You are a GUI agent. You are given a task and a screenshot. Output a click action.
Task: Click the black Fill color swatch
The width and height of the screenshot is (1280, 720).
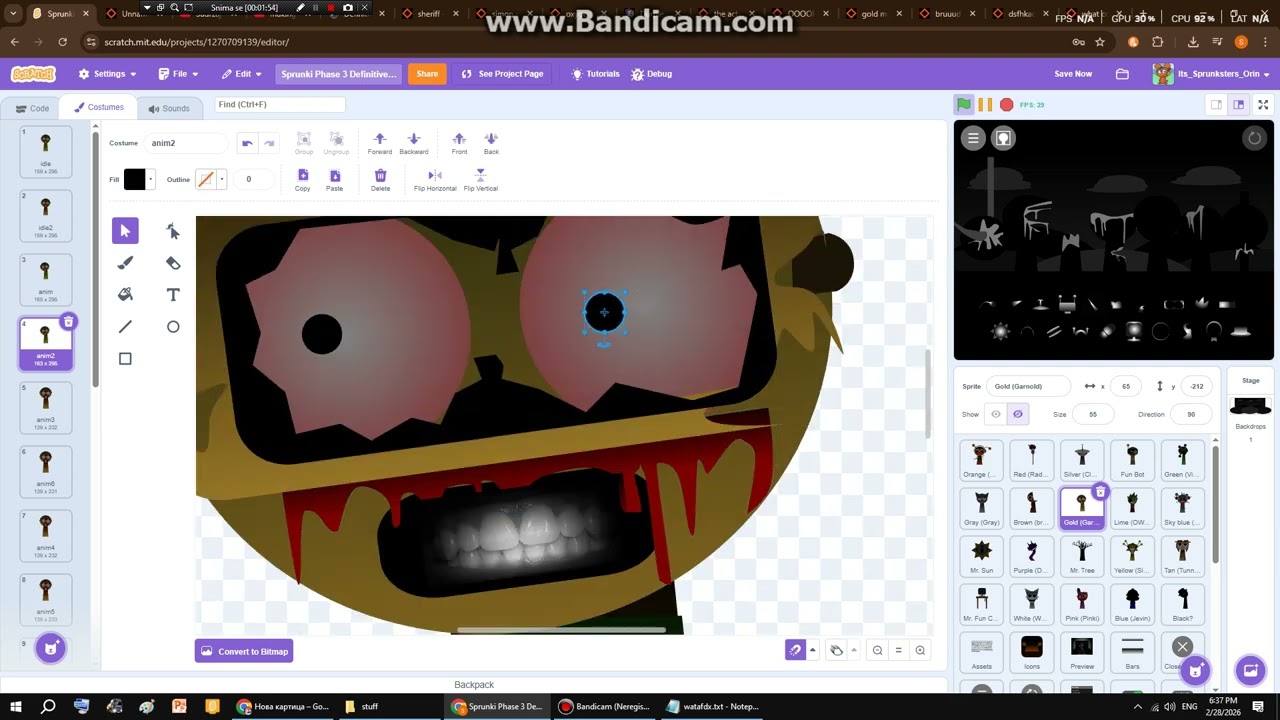135,179
